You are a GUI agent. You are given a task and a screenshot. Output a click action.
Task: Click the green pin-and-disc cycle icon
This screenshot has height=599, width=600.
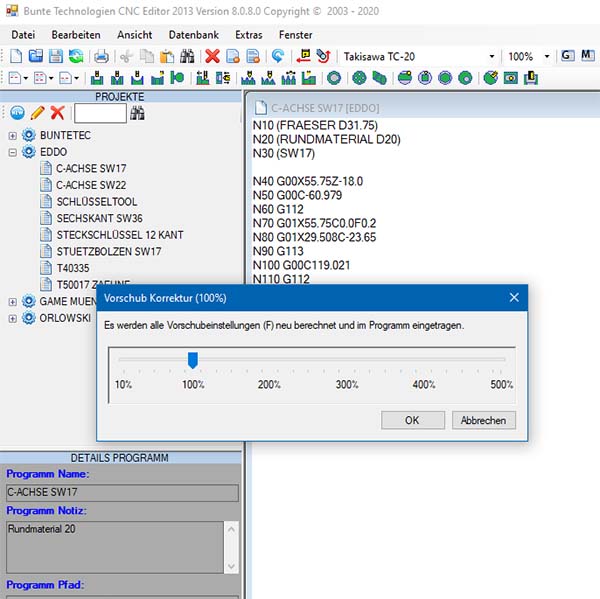[x=177, y=78]
